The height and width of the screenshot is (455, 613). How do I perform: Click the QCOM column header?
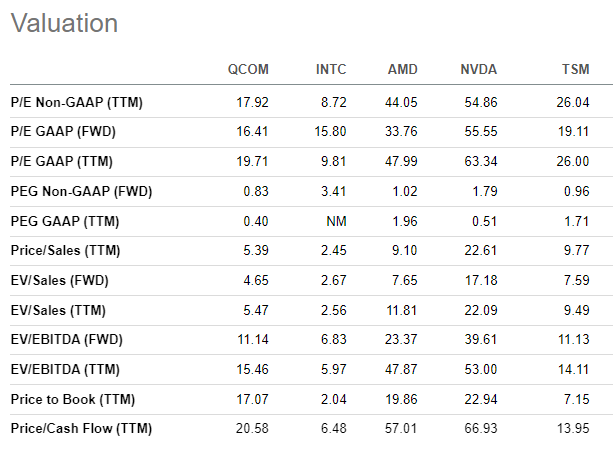pyautogui.click(x=248, y=69)
